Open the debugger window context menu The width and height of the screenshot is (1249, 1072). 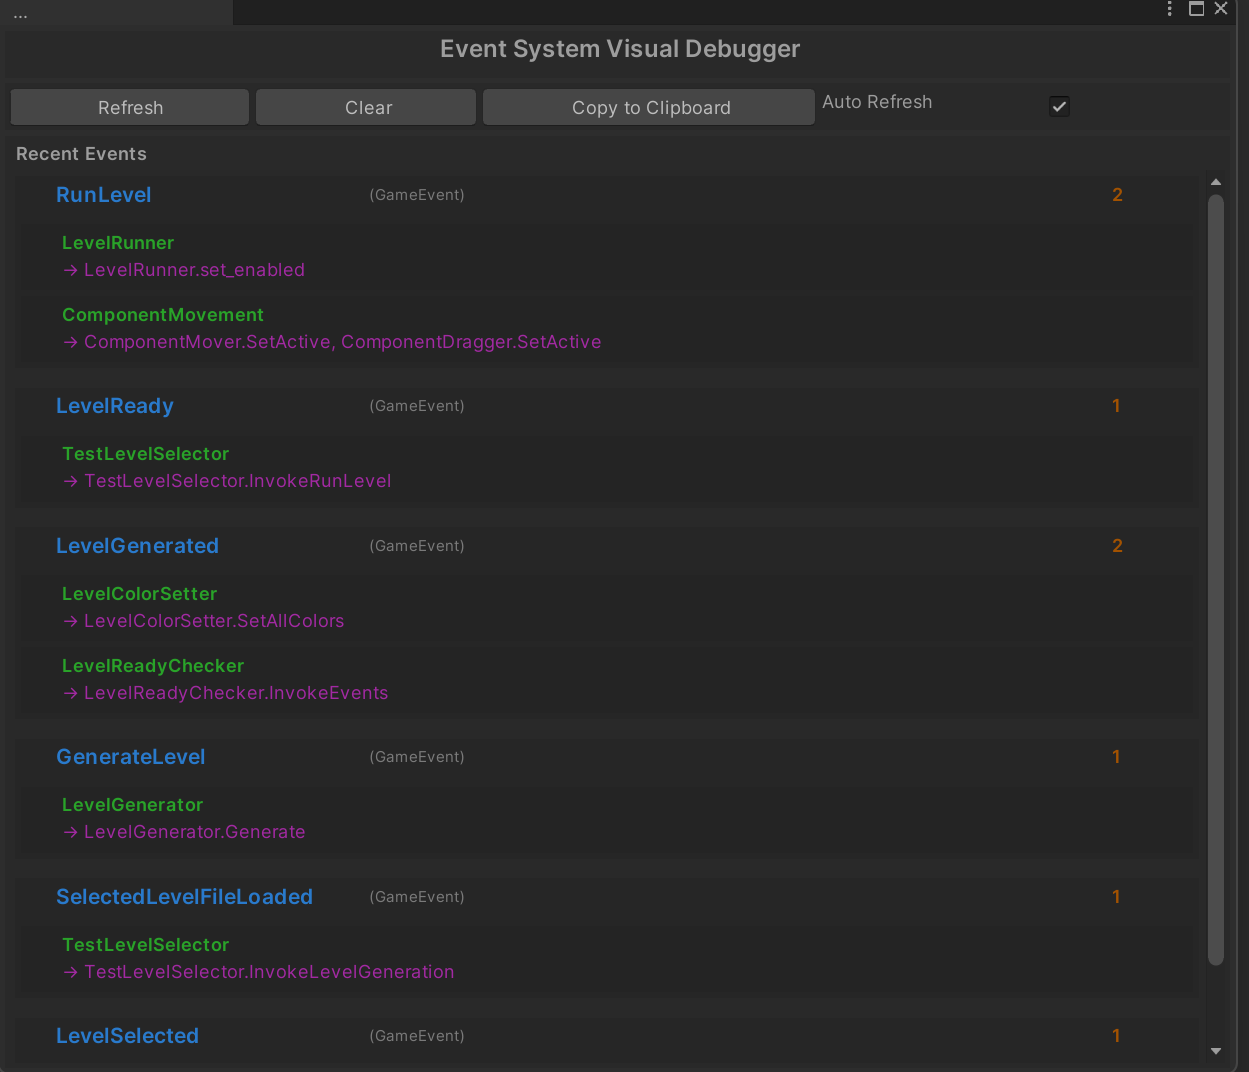1169,9
